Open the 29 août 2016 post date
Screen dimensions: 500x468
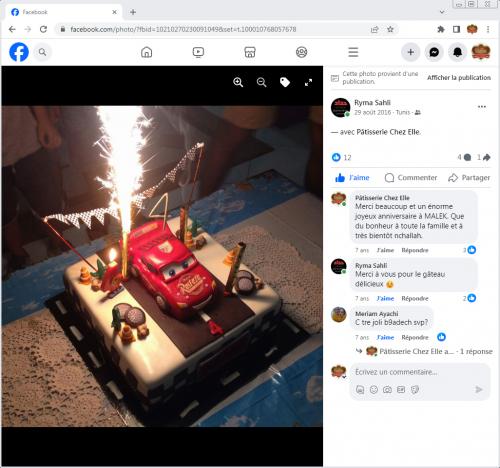pyautogui.click(x=372, y=112)
